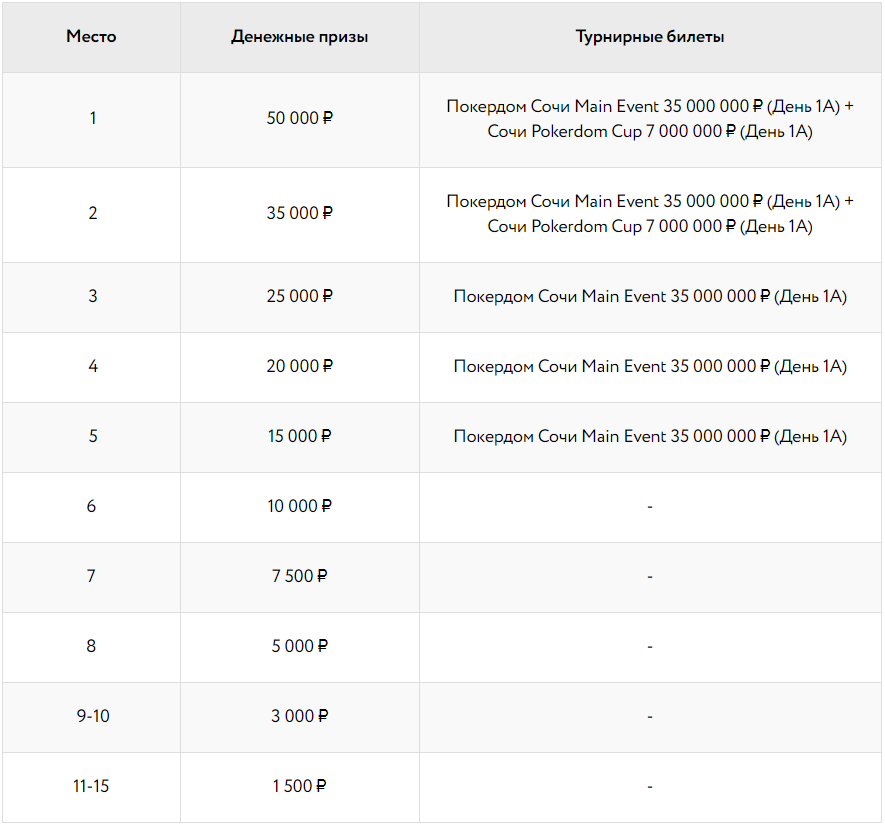Screen dimensions: 885x826
Task: Select the Main Event ticket cell for place 3
Action: 650,296
